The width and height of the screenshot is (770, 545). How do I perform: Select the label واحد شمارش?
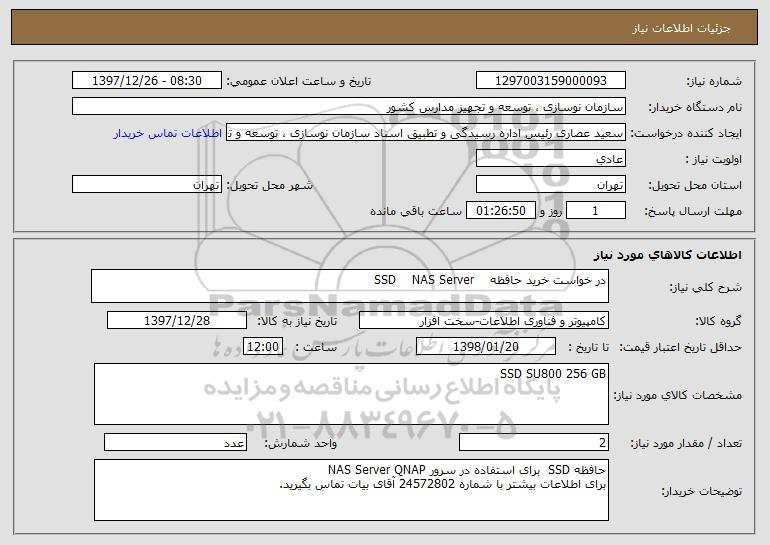[301, 443]
